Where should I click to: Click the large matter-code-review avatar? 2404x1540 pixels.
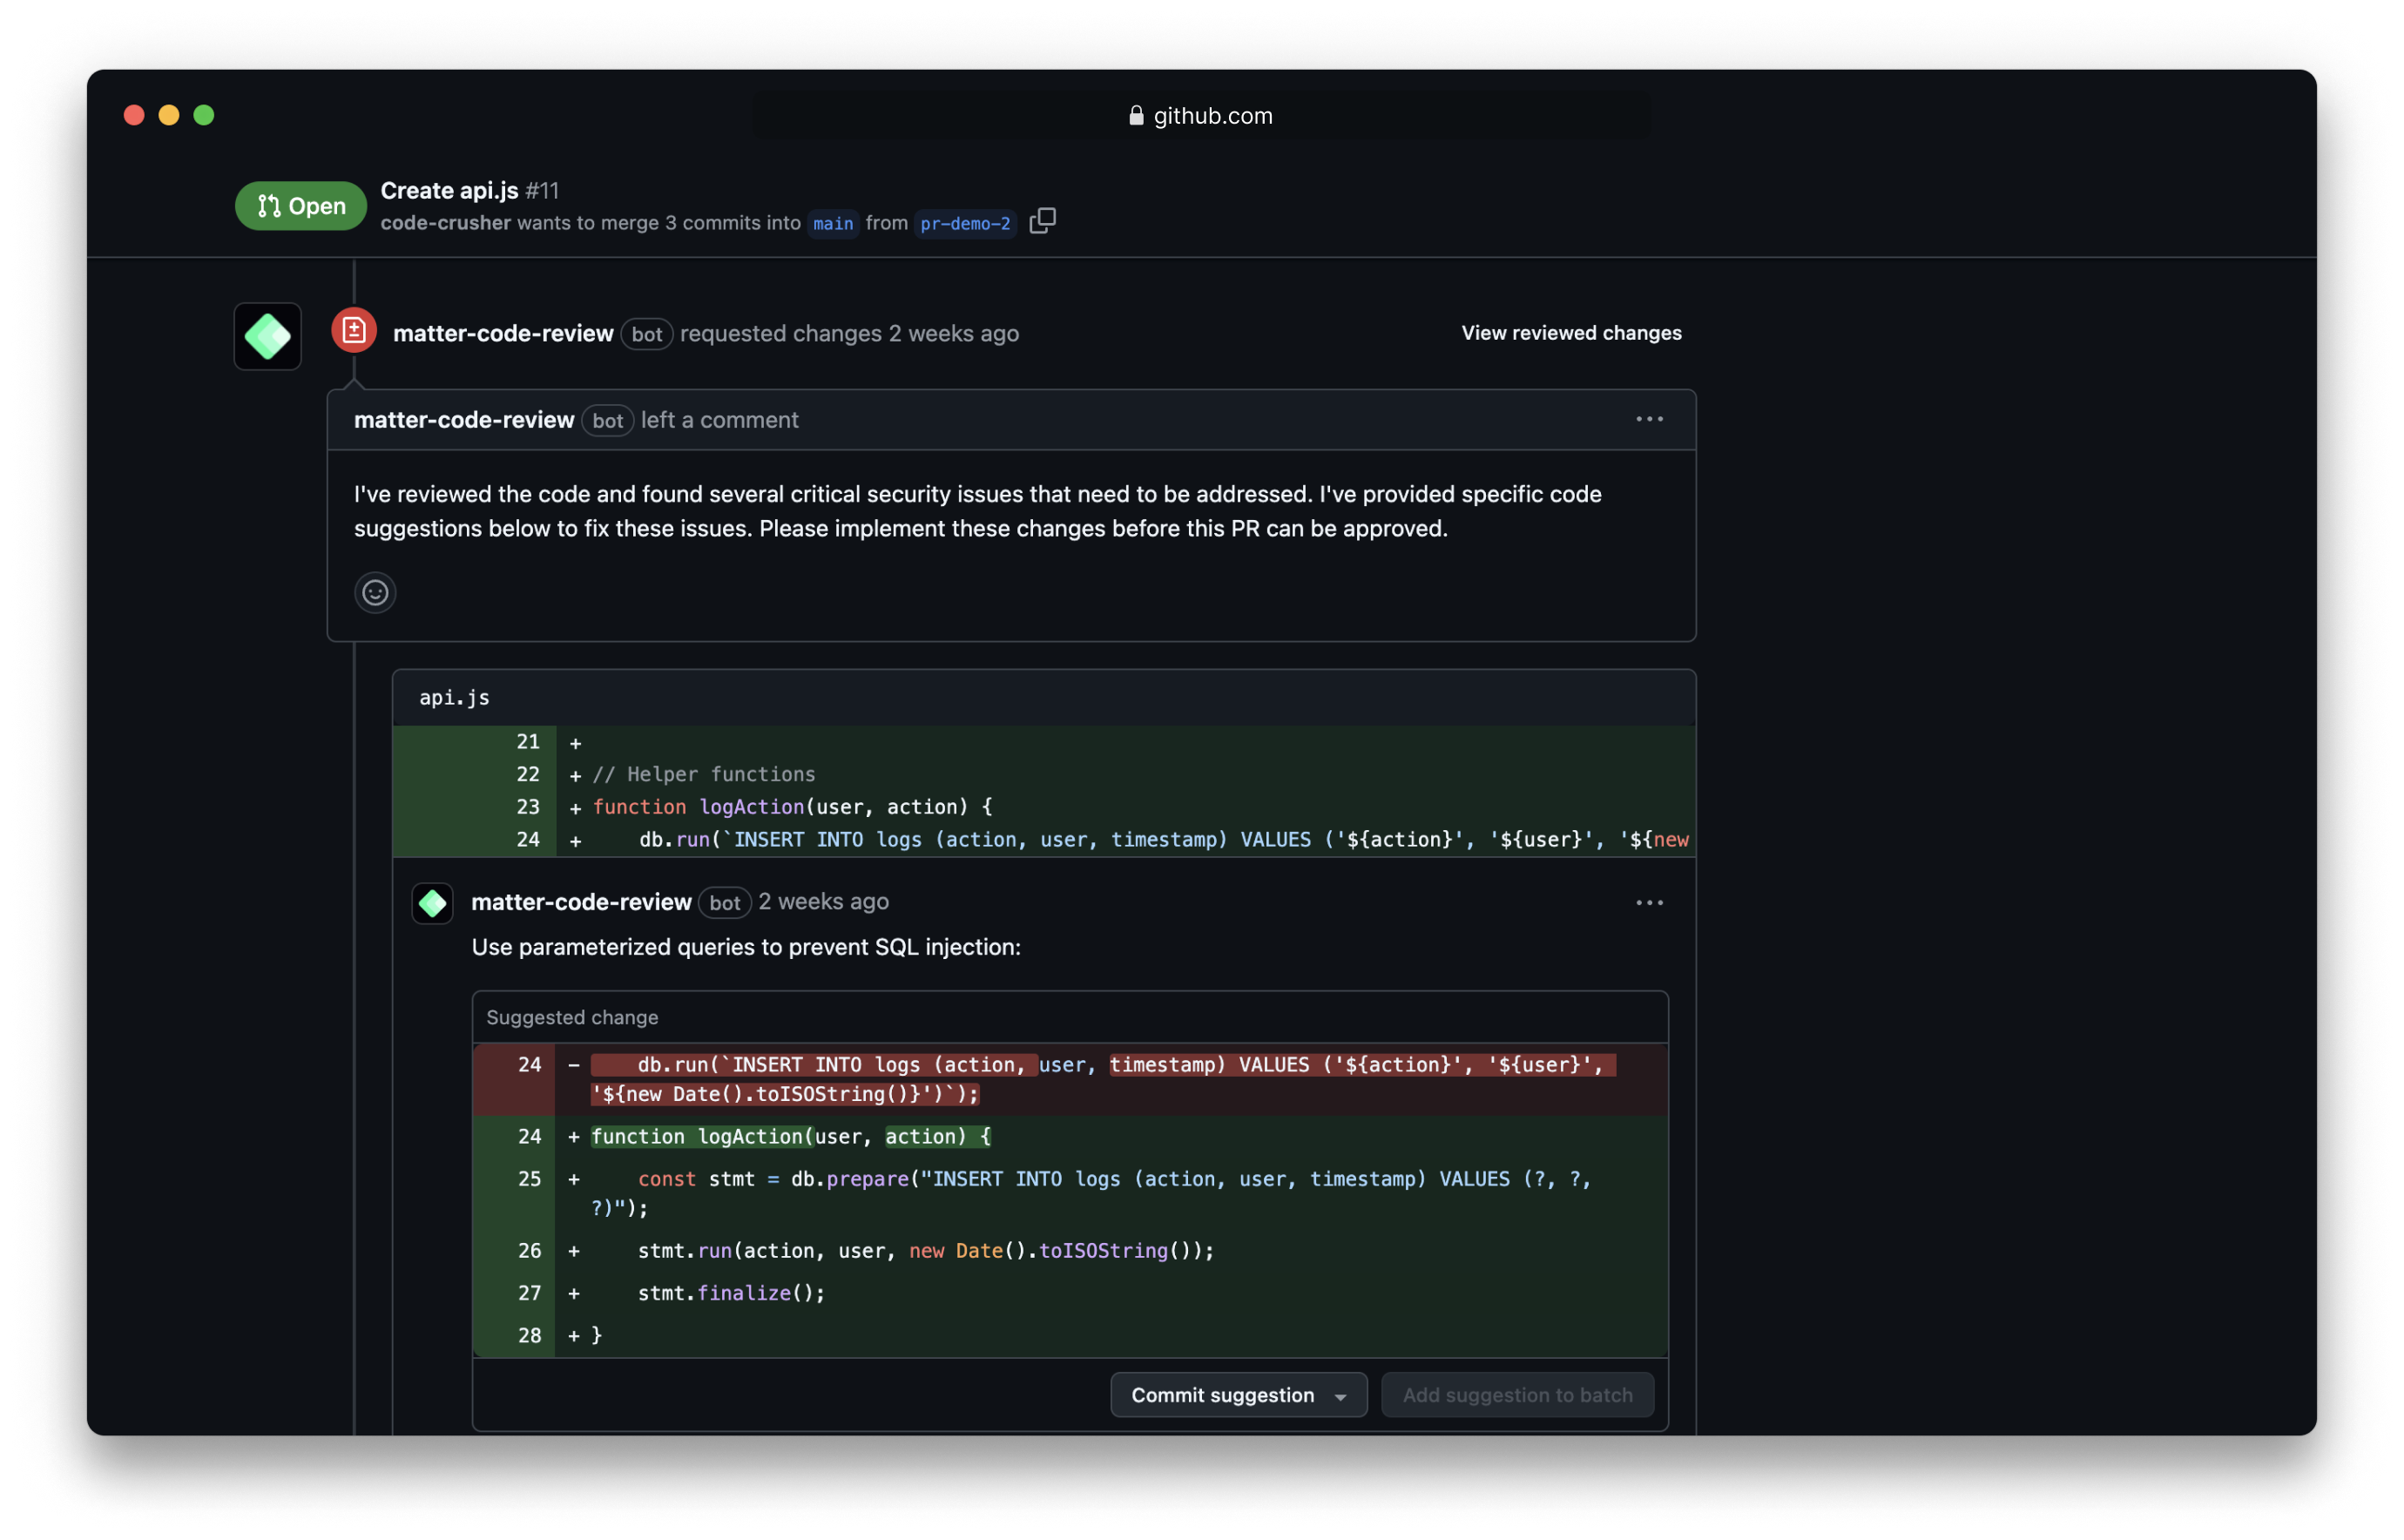pos(268,337)
